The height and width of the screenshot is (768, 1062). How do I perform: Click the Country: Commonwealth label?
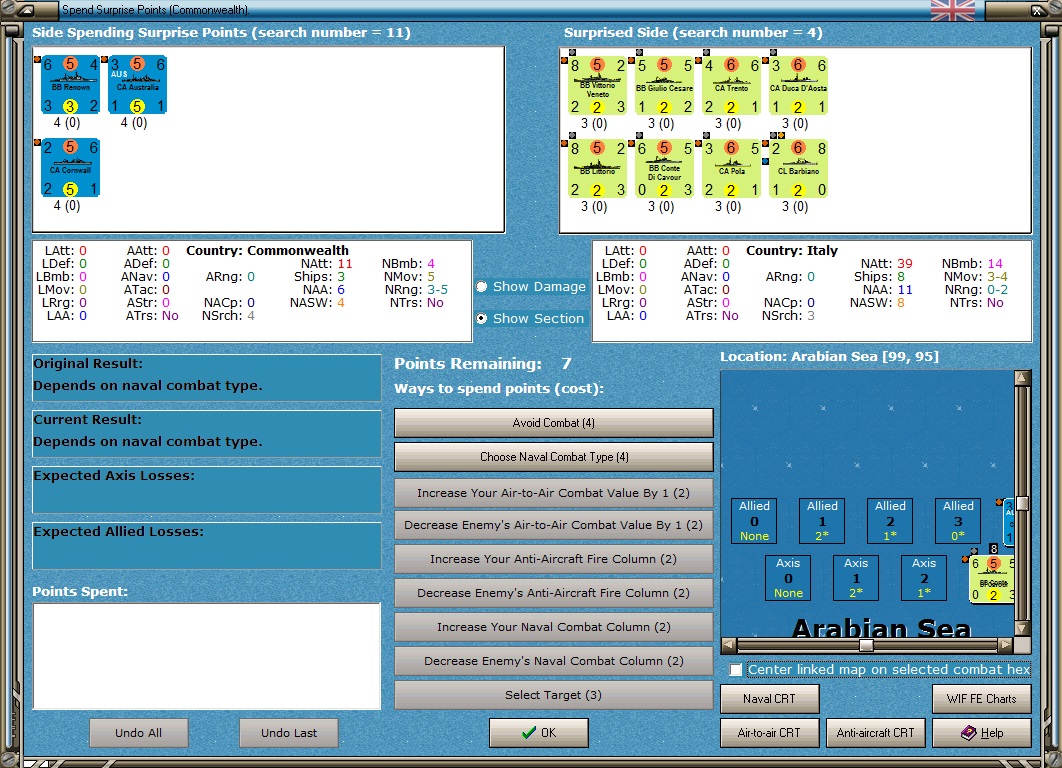pos(268,251)
